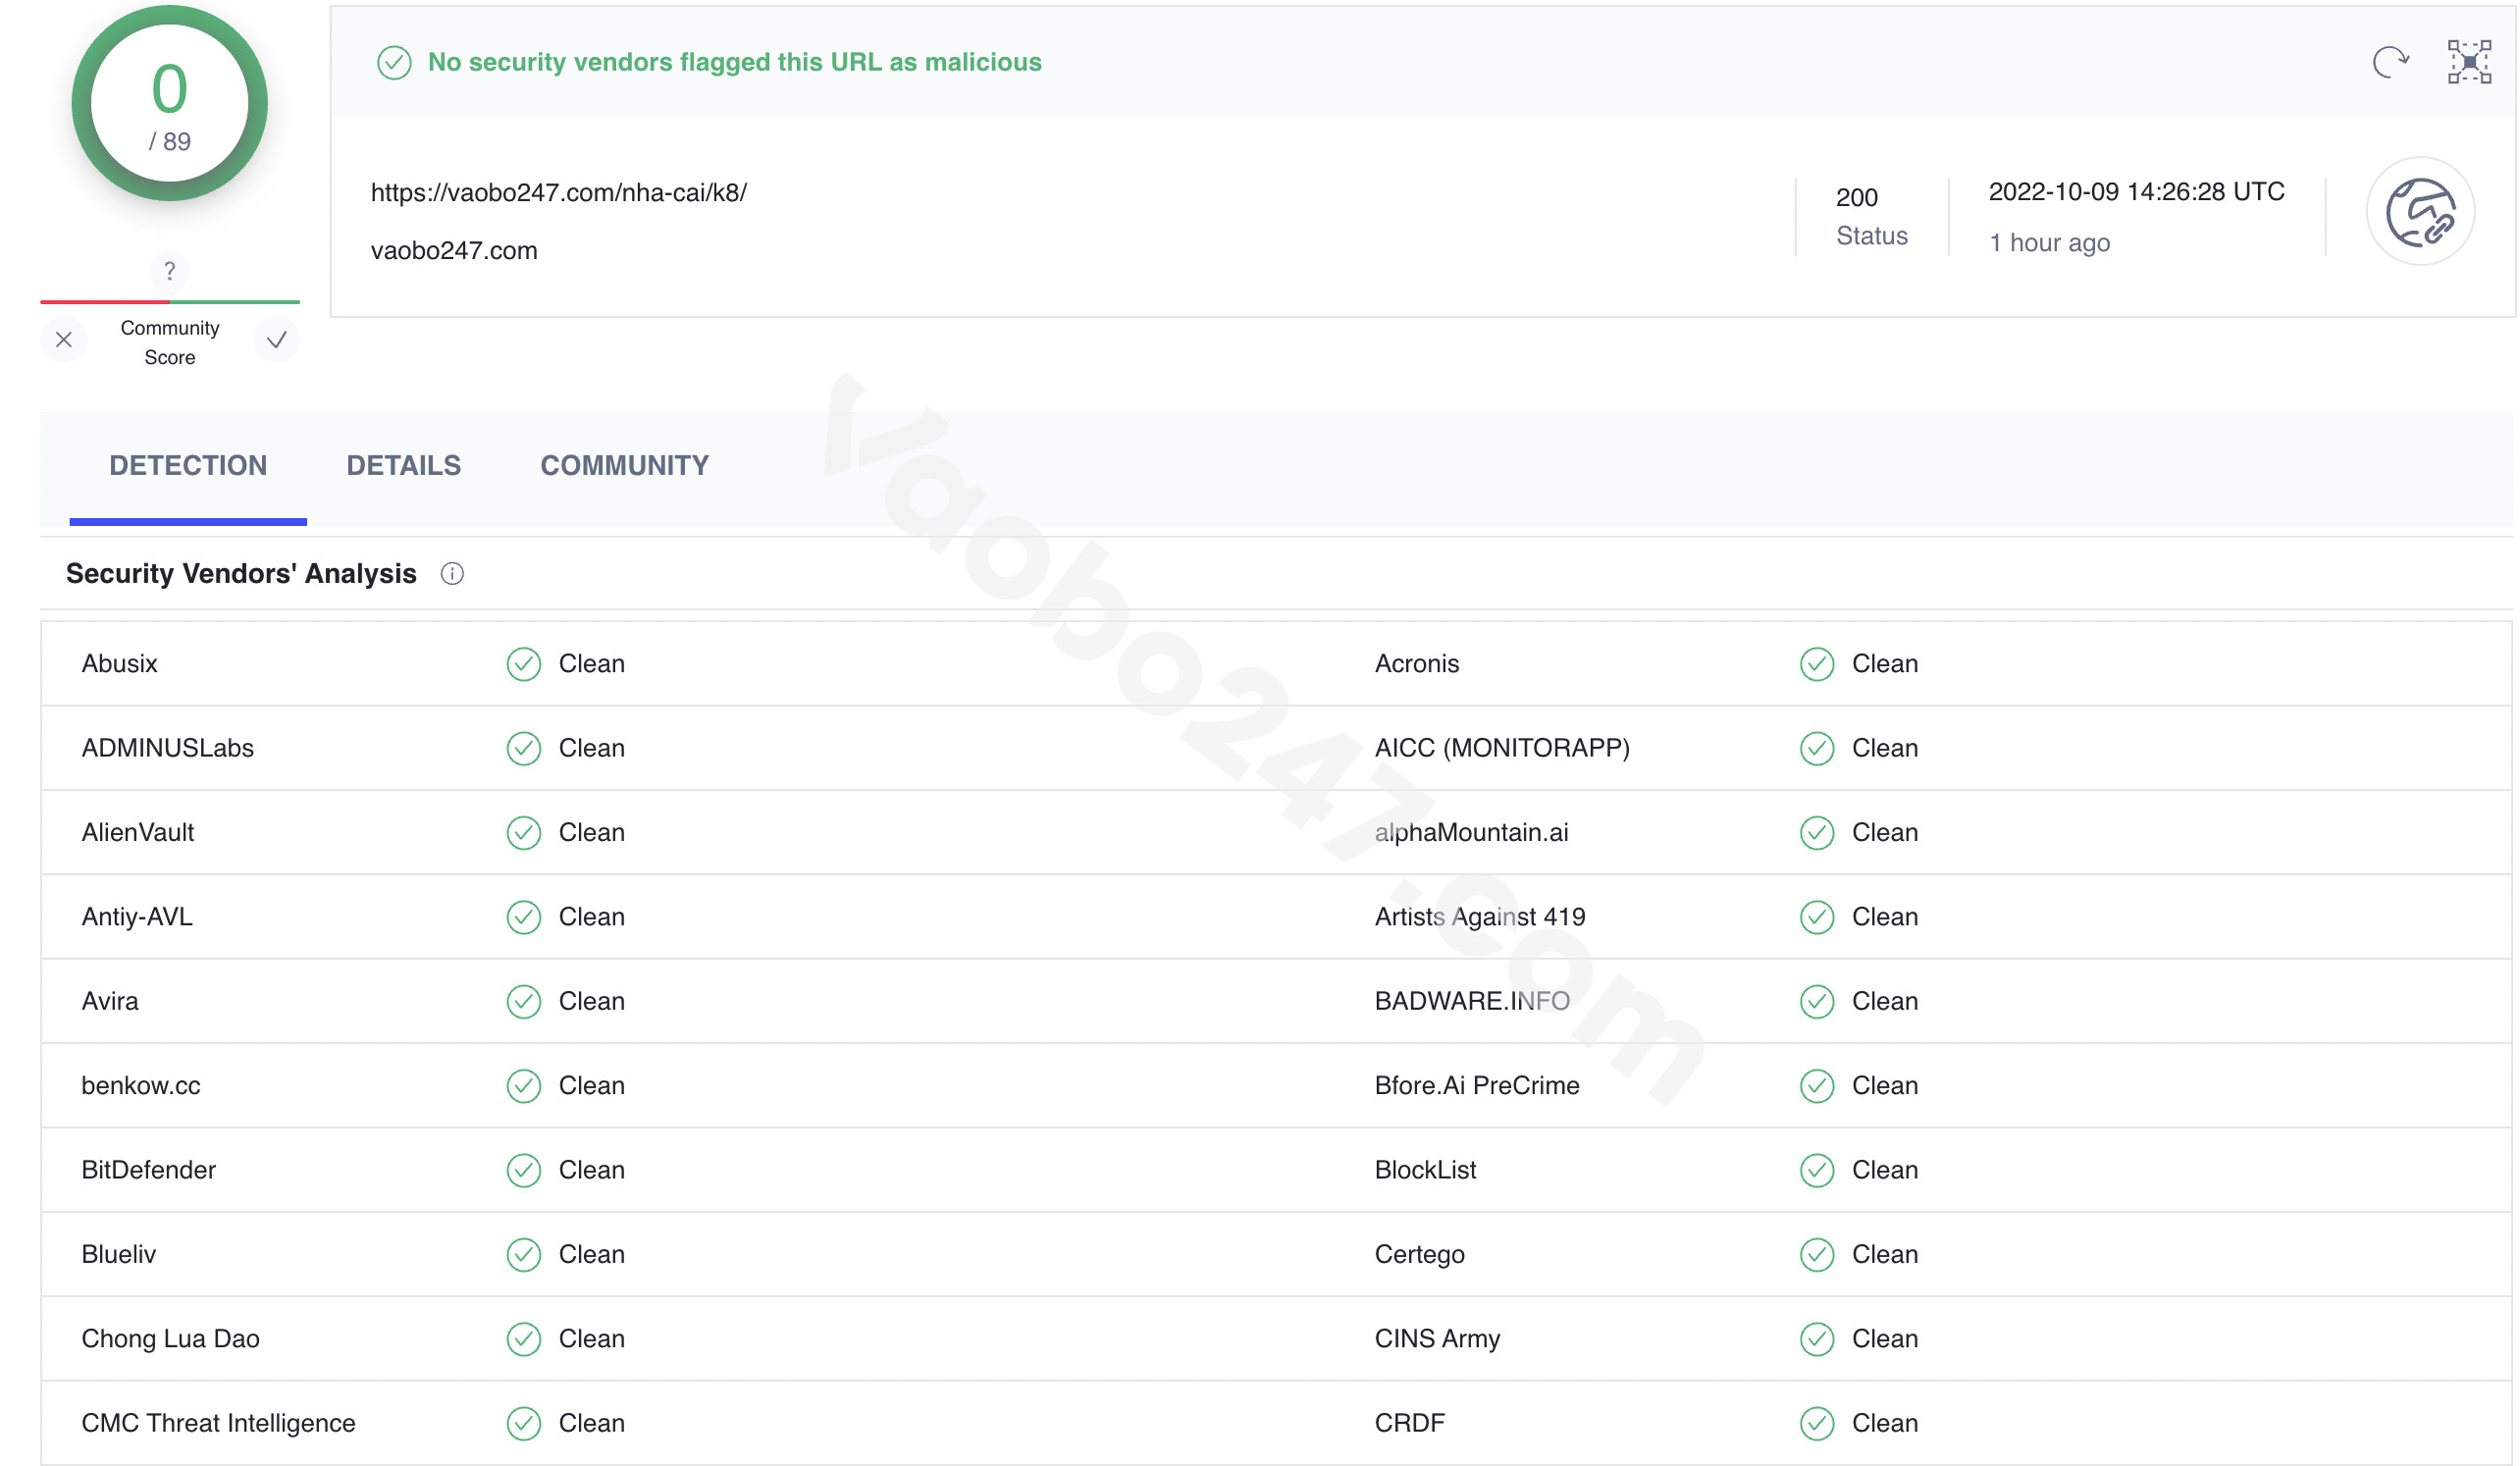Click the CRDF clean checkmark icon
The image size is (2520, 1466).
(1817, 1424)
